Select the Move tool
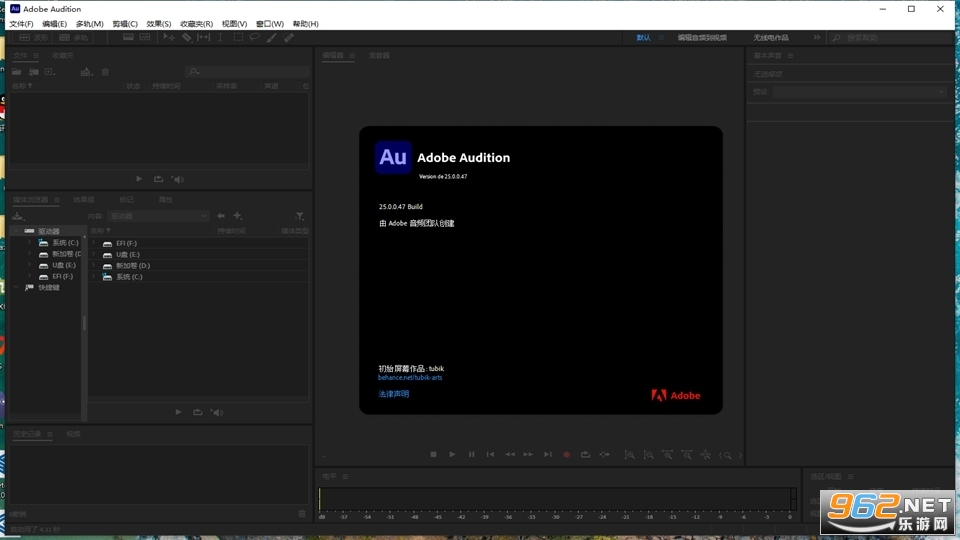Image resolution: width=960 pixels, height=540 pixels. tap(168, 37)
